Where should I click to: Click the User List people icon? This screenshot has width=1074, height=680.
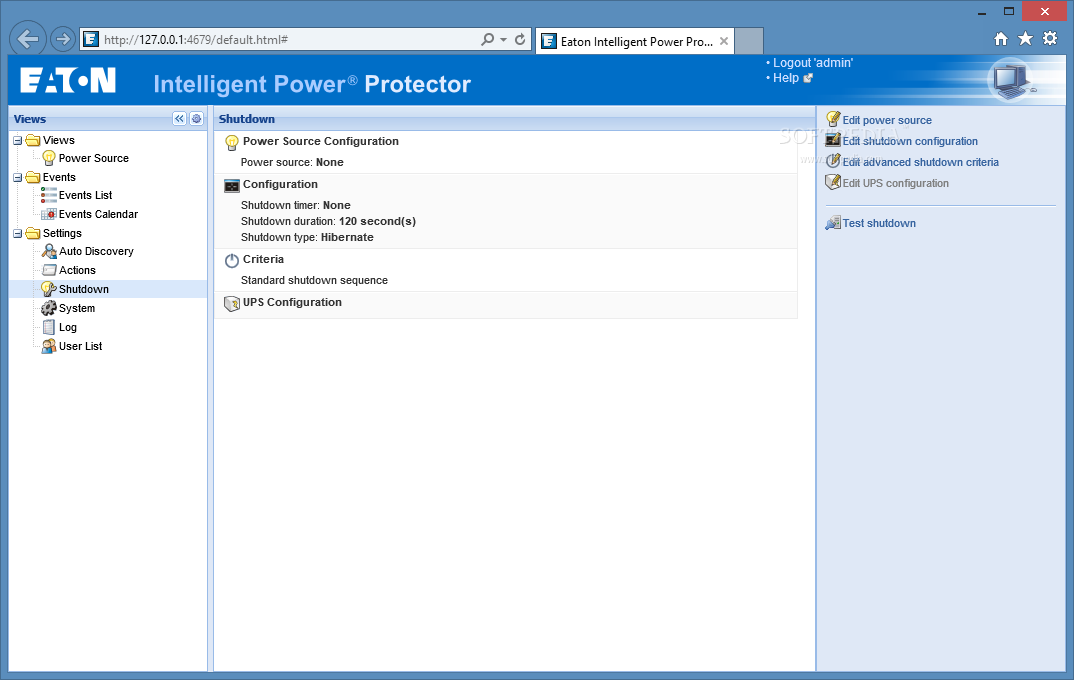click(49, 347)
